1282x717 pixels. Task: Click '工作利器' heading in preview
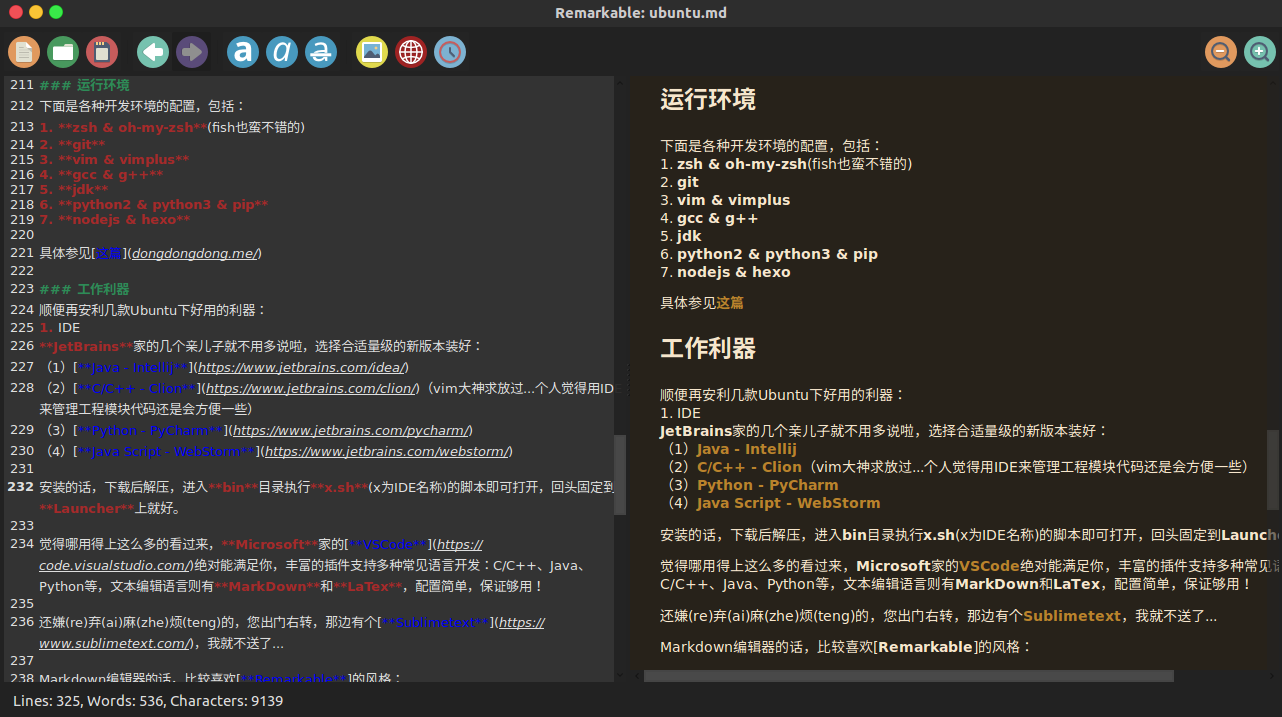[x=708, y=348]
